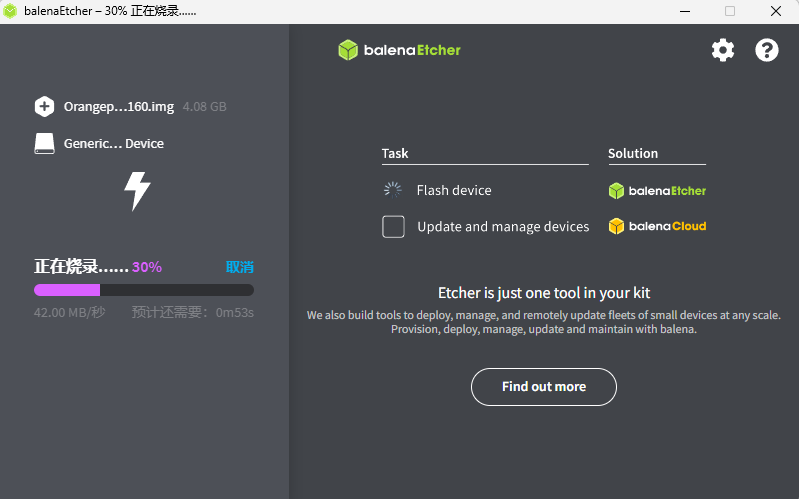Click the Generic… Device target name

tap(114, 144)
